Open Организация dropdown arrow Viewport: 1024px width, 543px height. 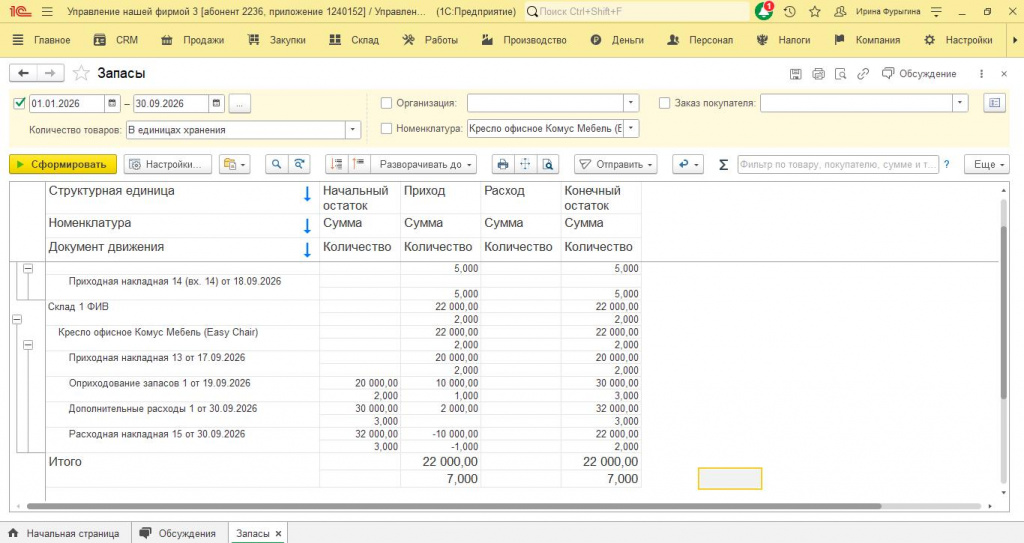(x=631, y=103)
